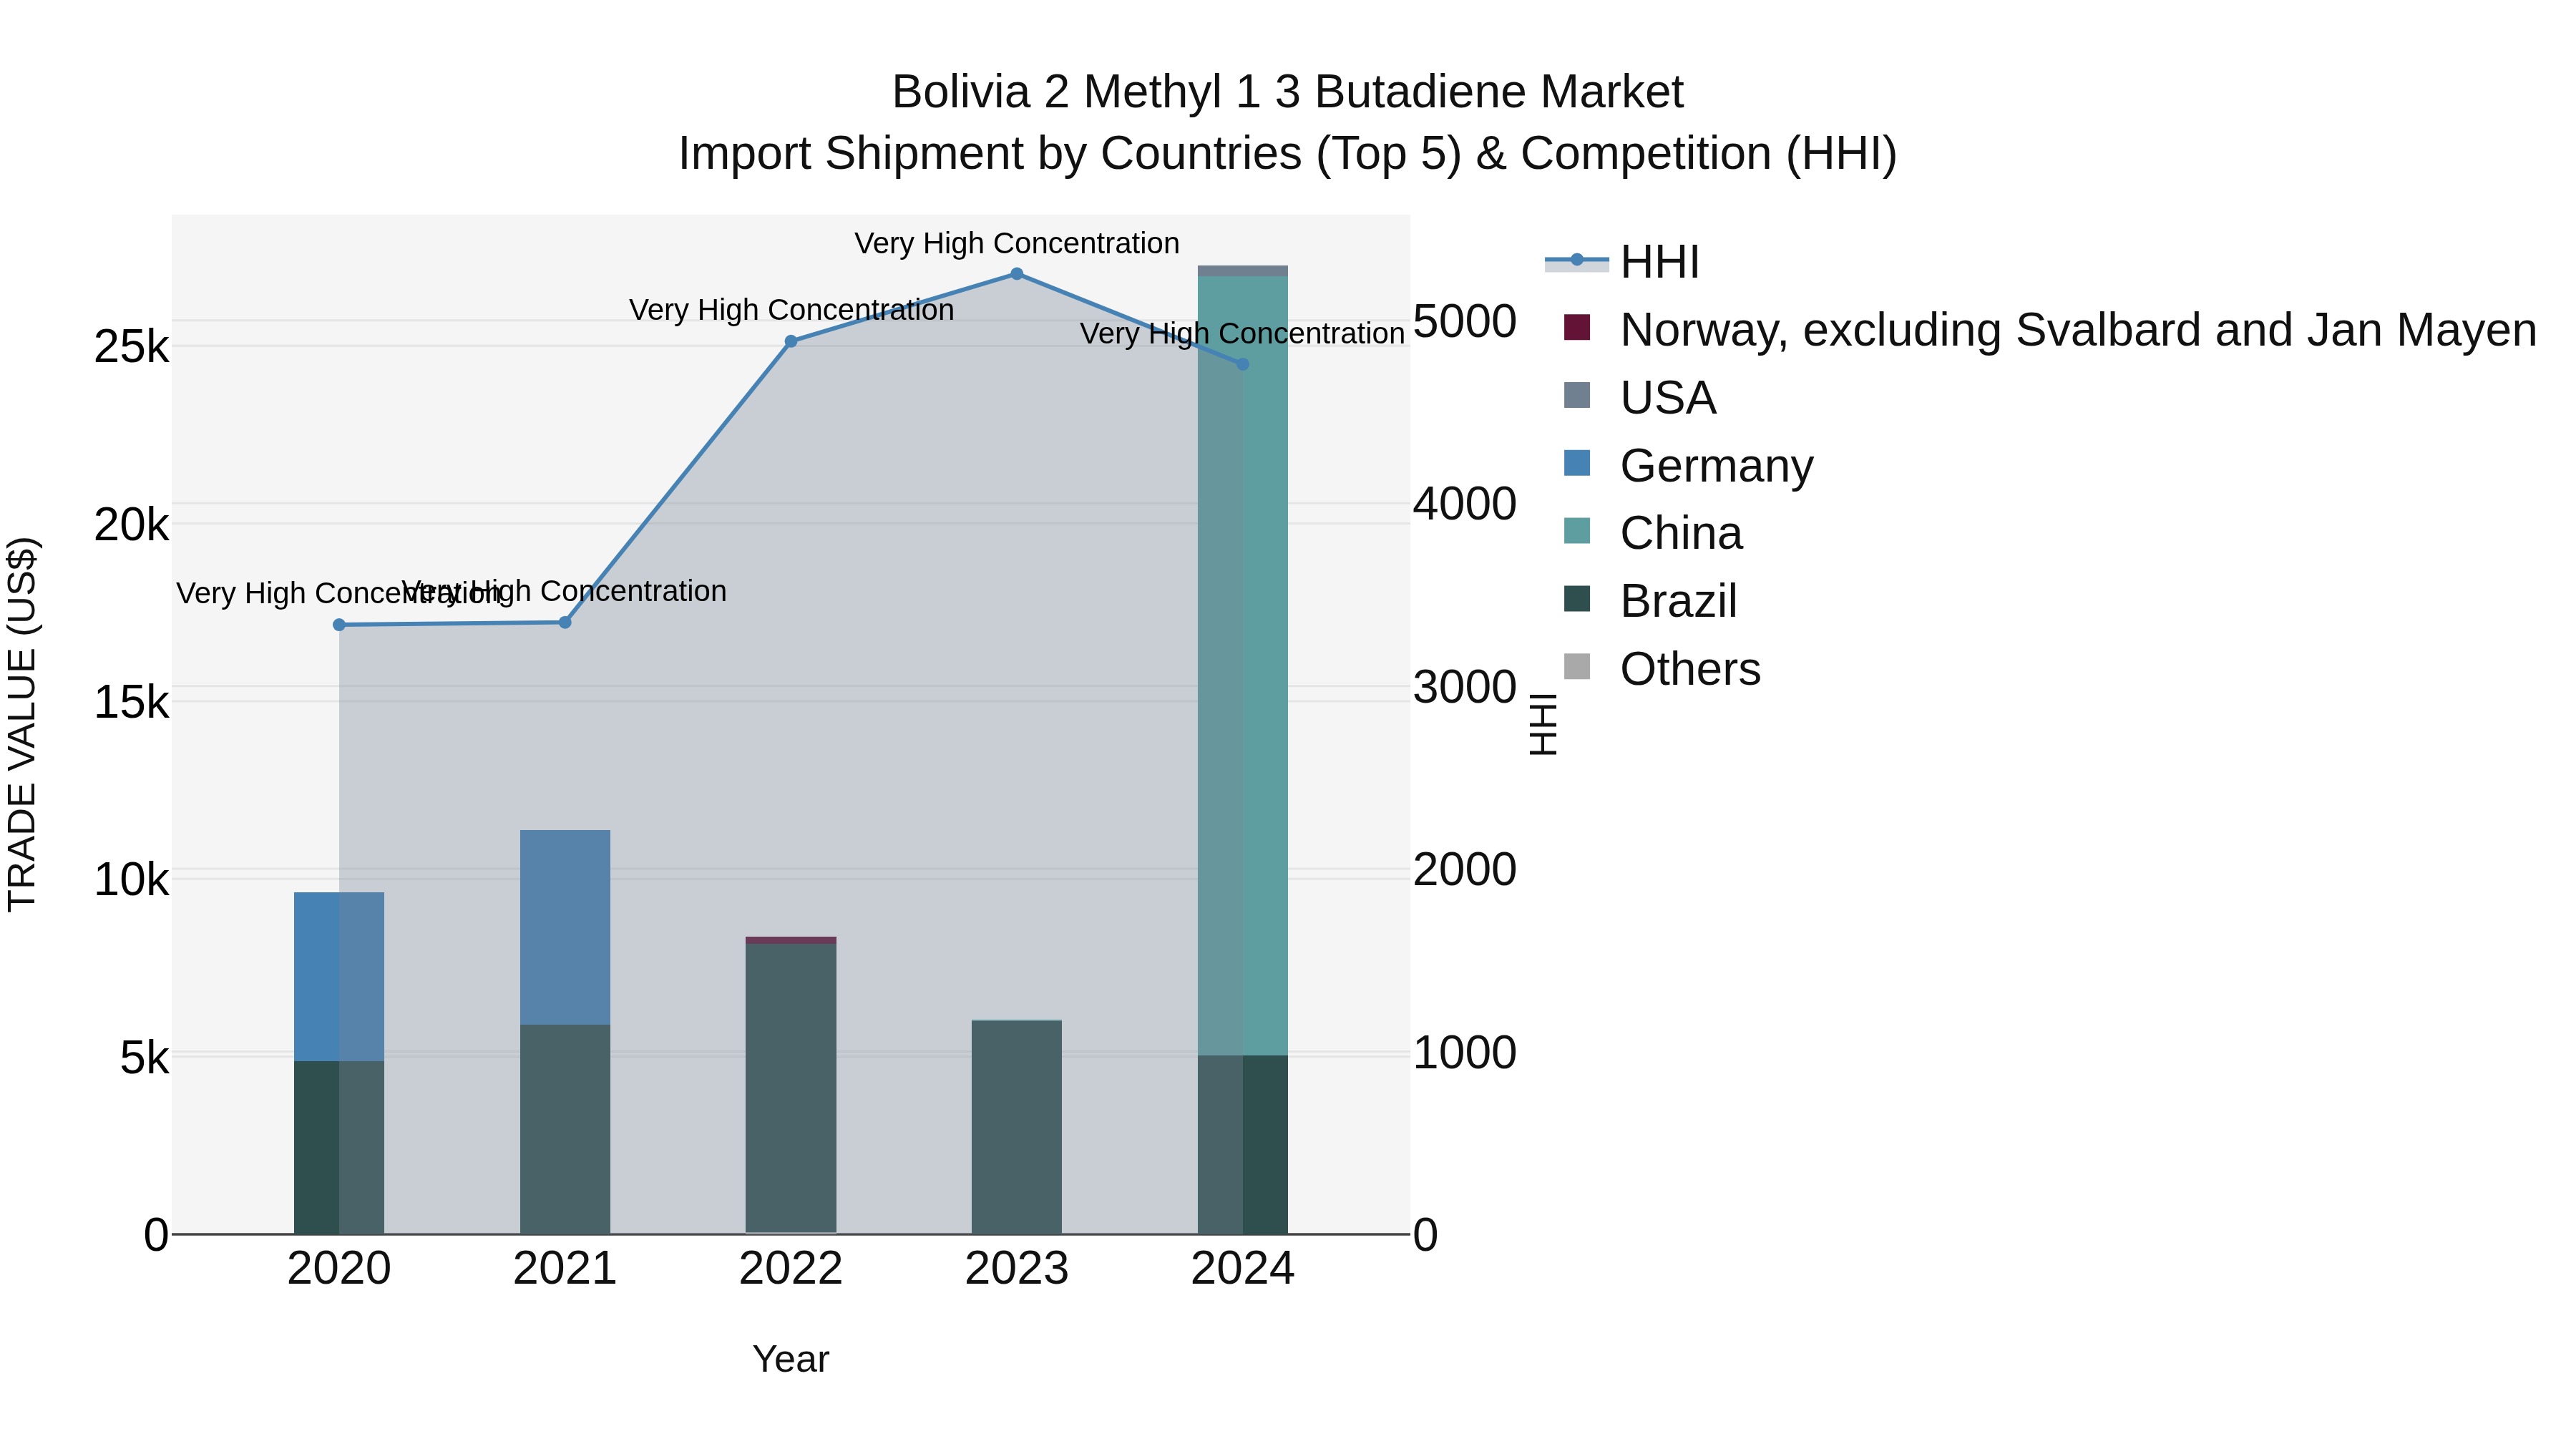
Task: Select the Norway bar segment for 2022
Action: click(791, 940)
